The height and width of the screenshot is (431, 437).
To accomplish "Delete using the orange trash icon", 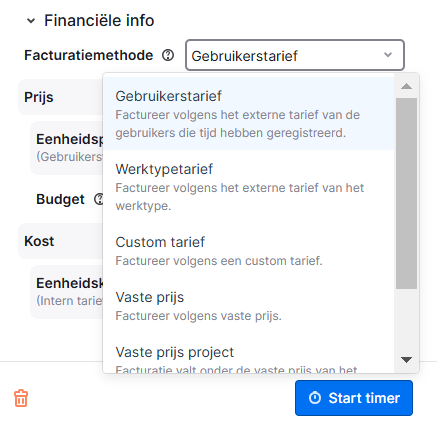I will pyautogui.click(x=21, y=398).
